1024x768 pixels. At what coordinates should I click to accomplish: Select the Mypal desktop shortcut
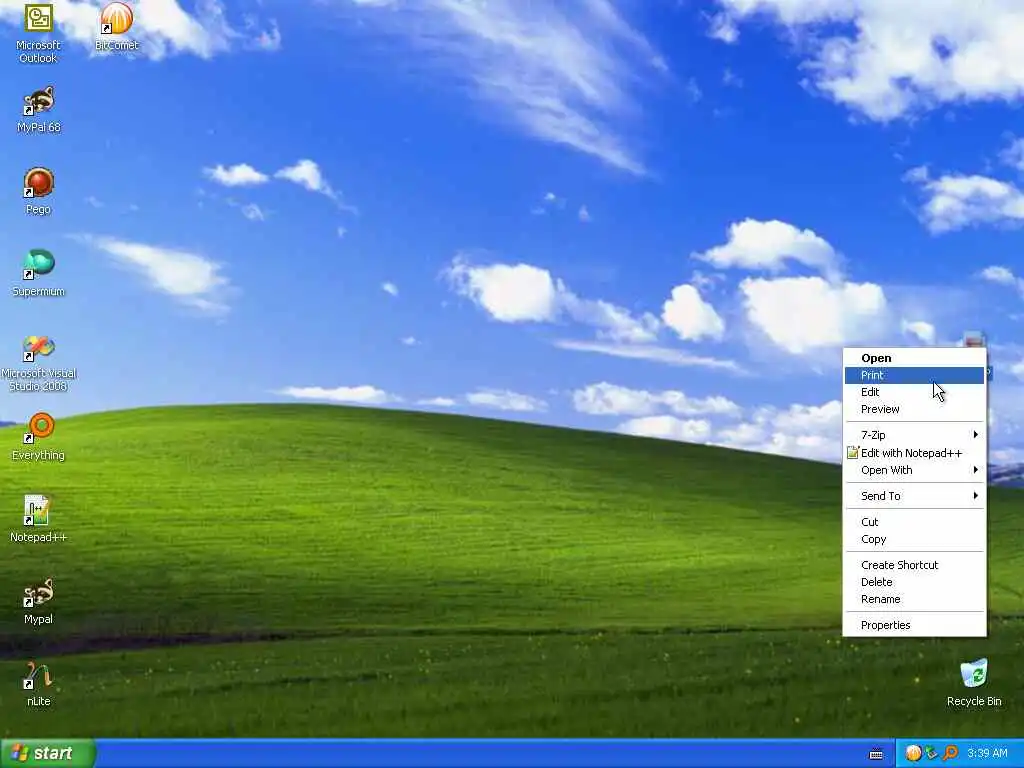(39, 601)
